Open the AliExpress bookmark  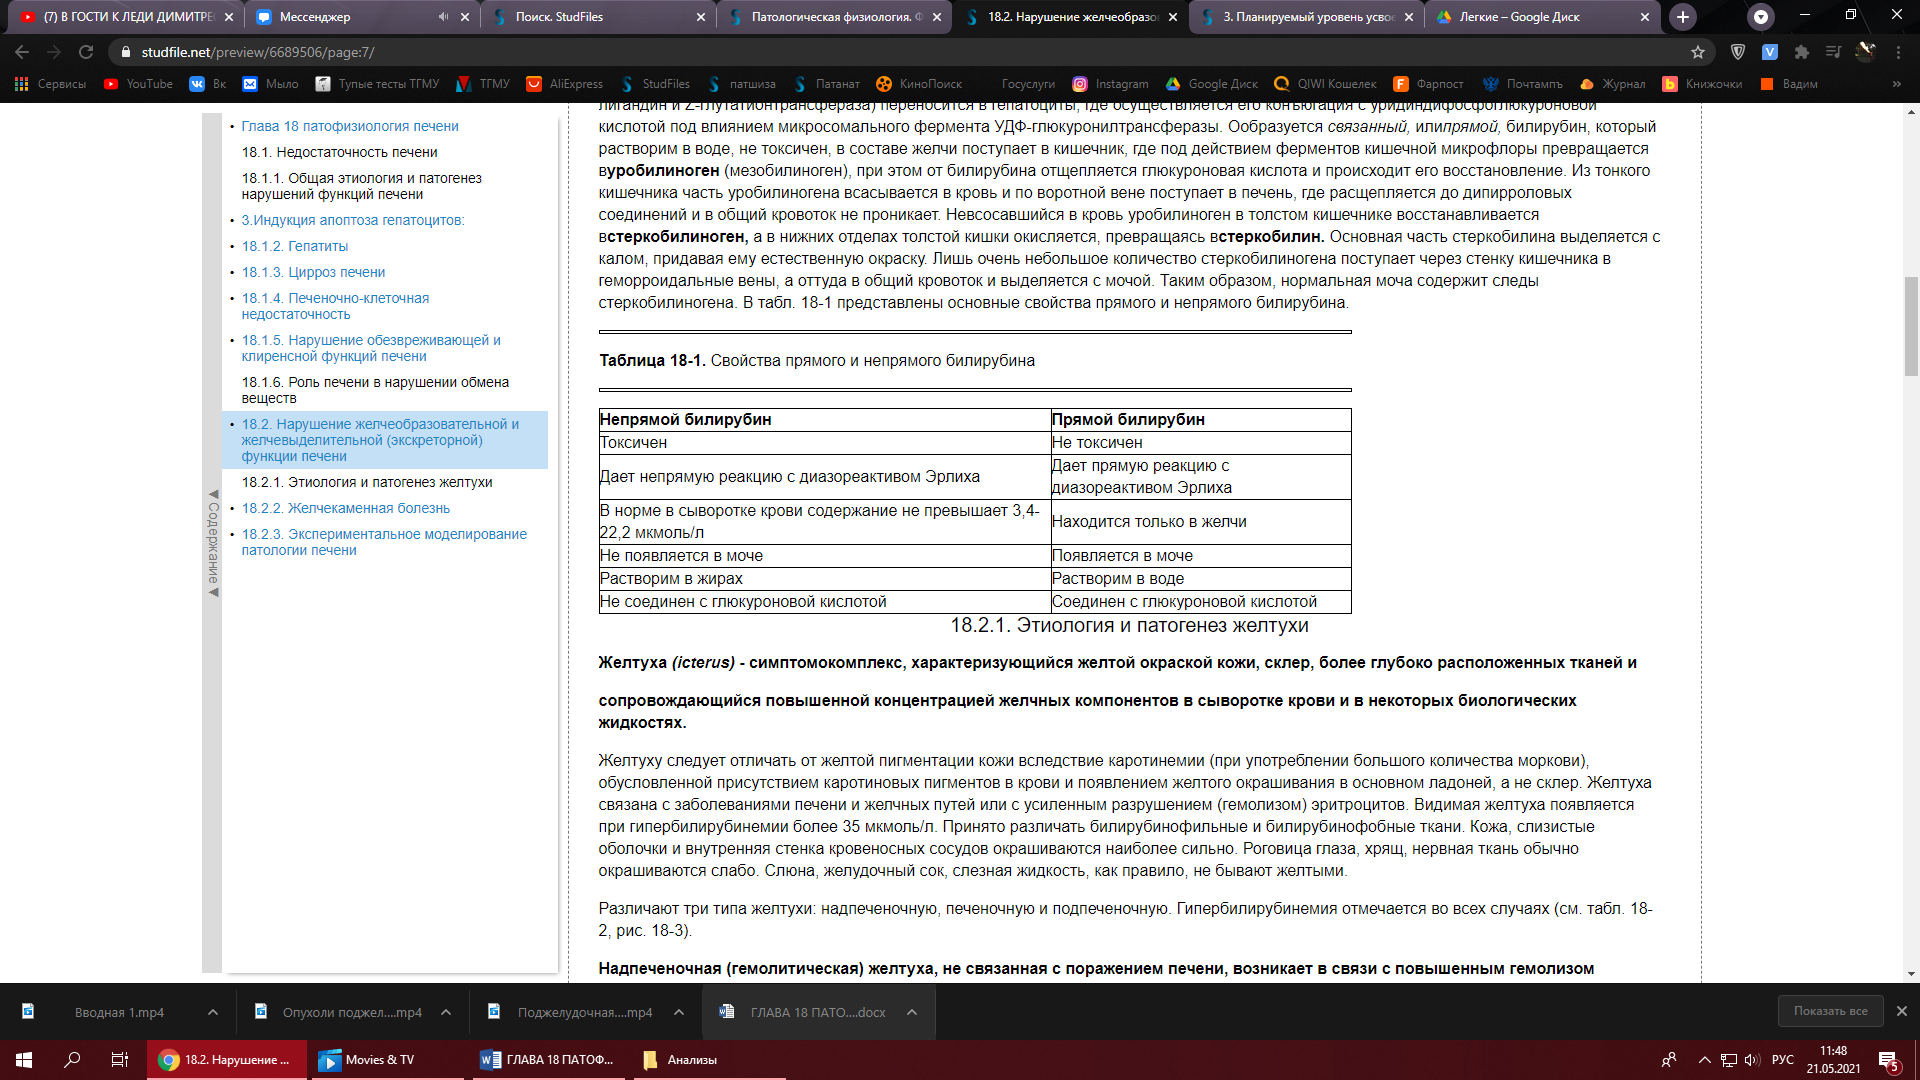pos(565,84)
